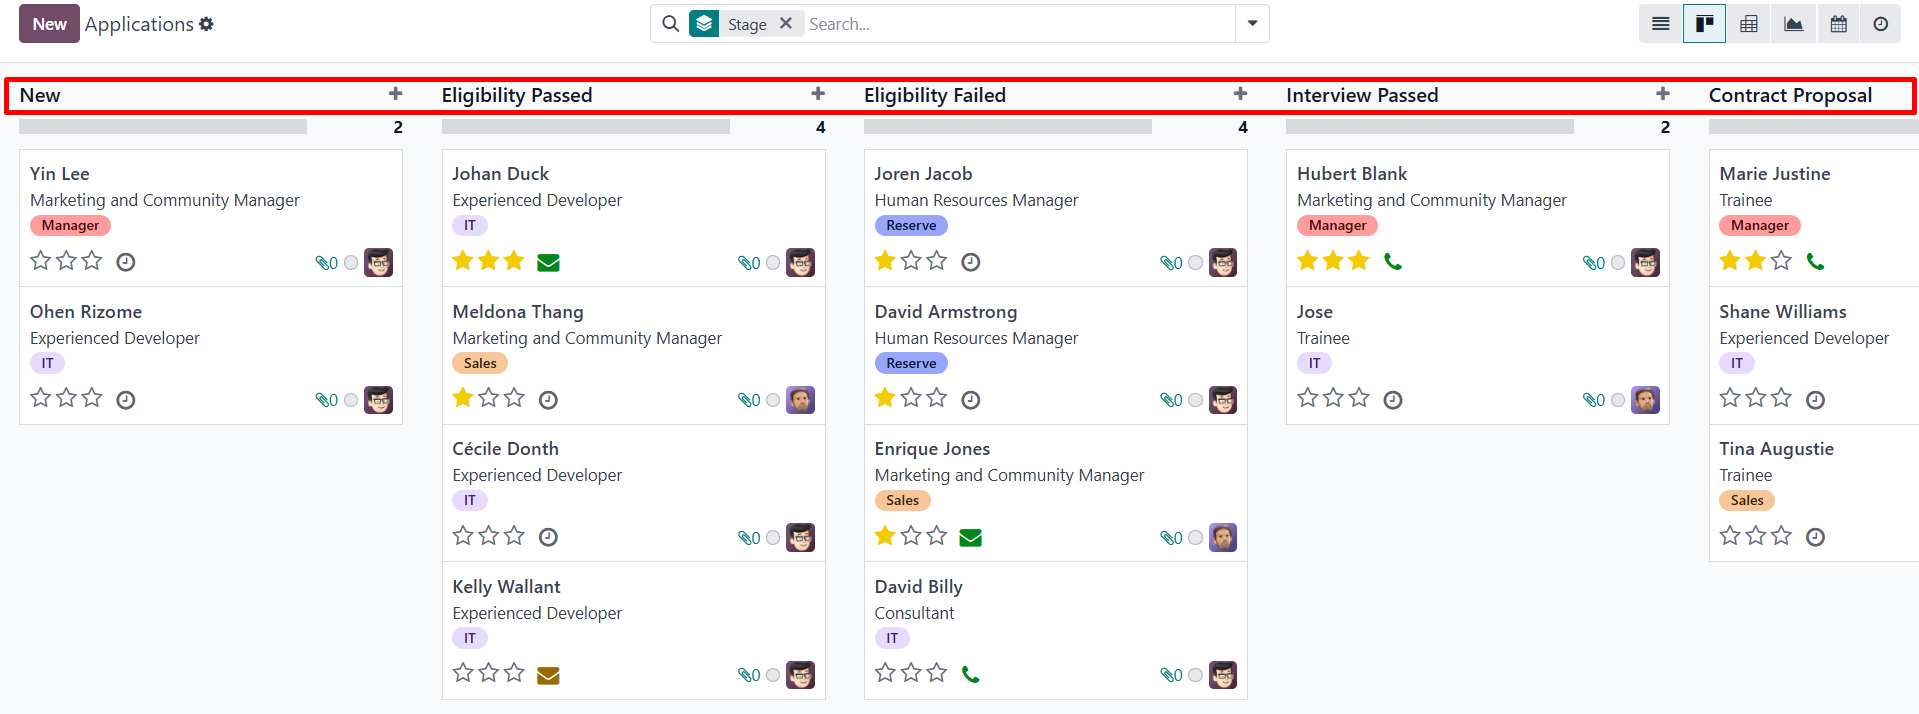Switch to pivot table view
Image resolution: width=1919 pixels, height=714 pixels.
1748,24
